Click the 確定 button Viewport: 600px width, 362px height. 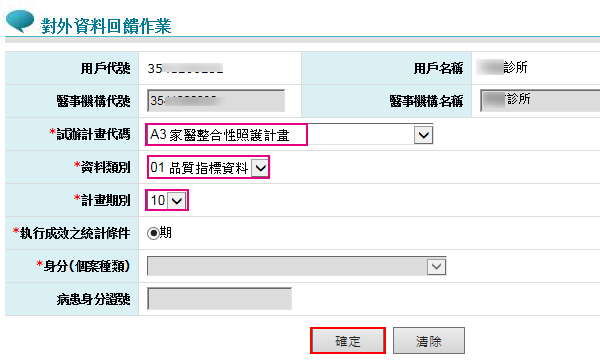pos(347,341)
